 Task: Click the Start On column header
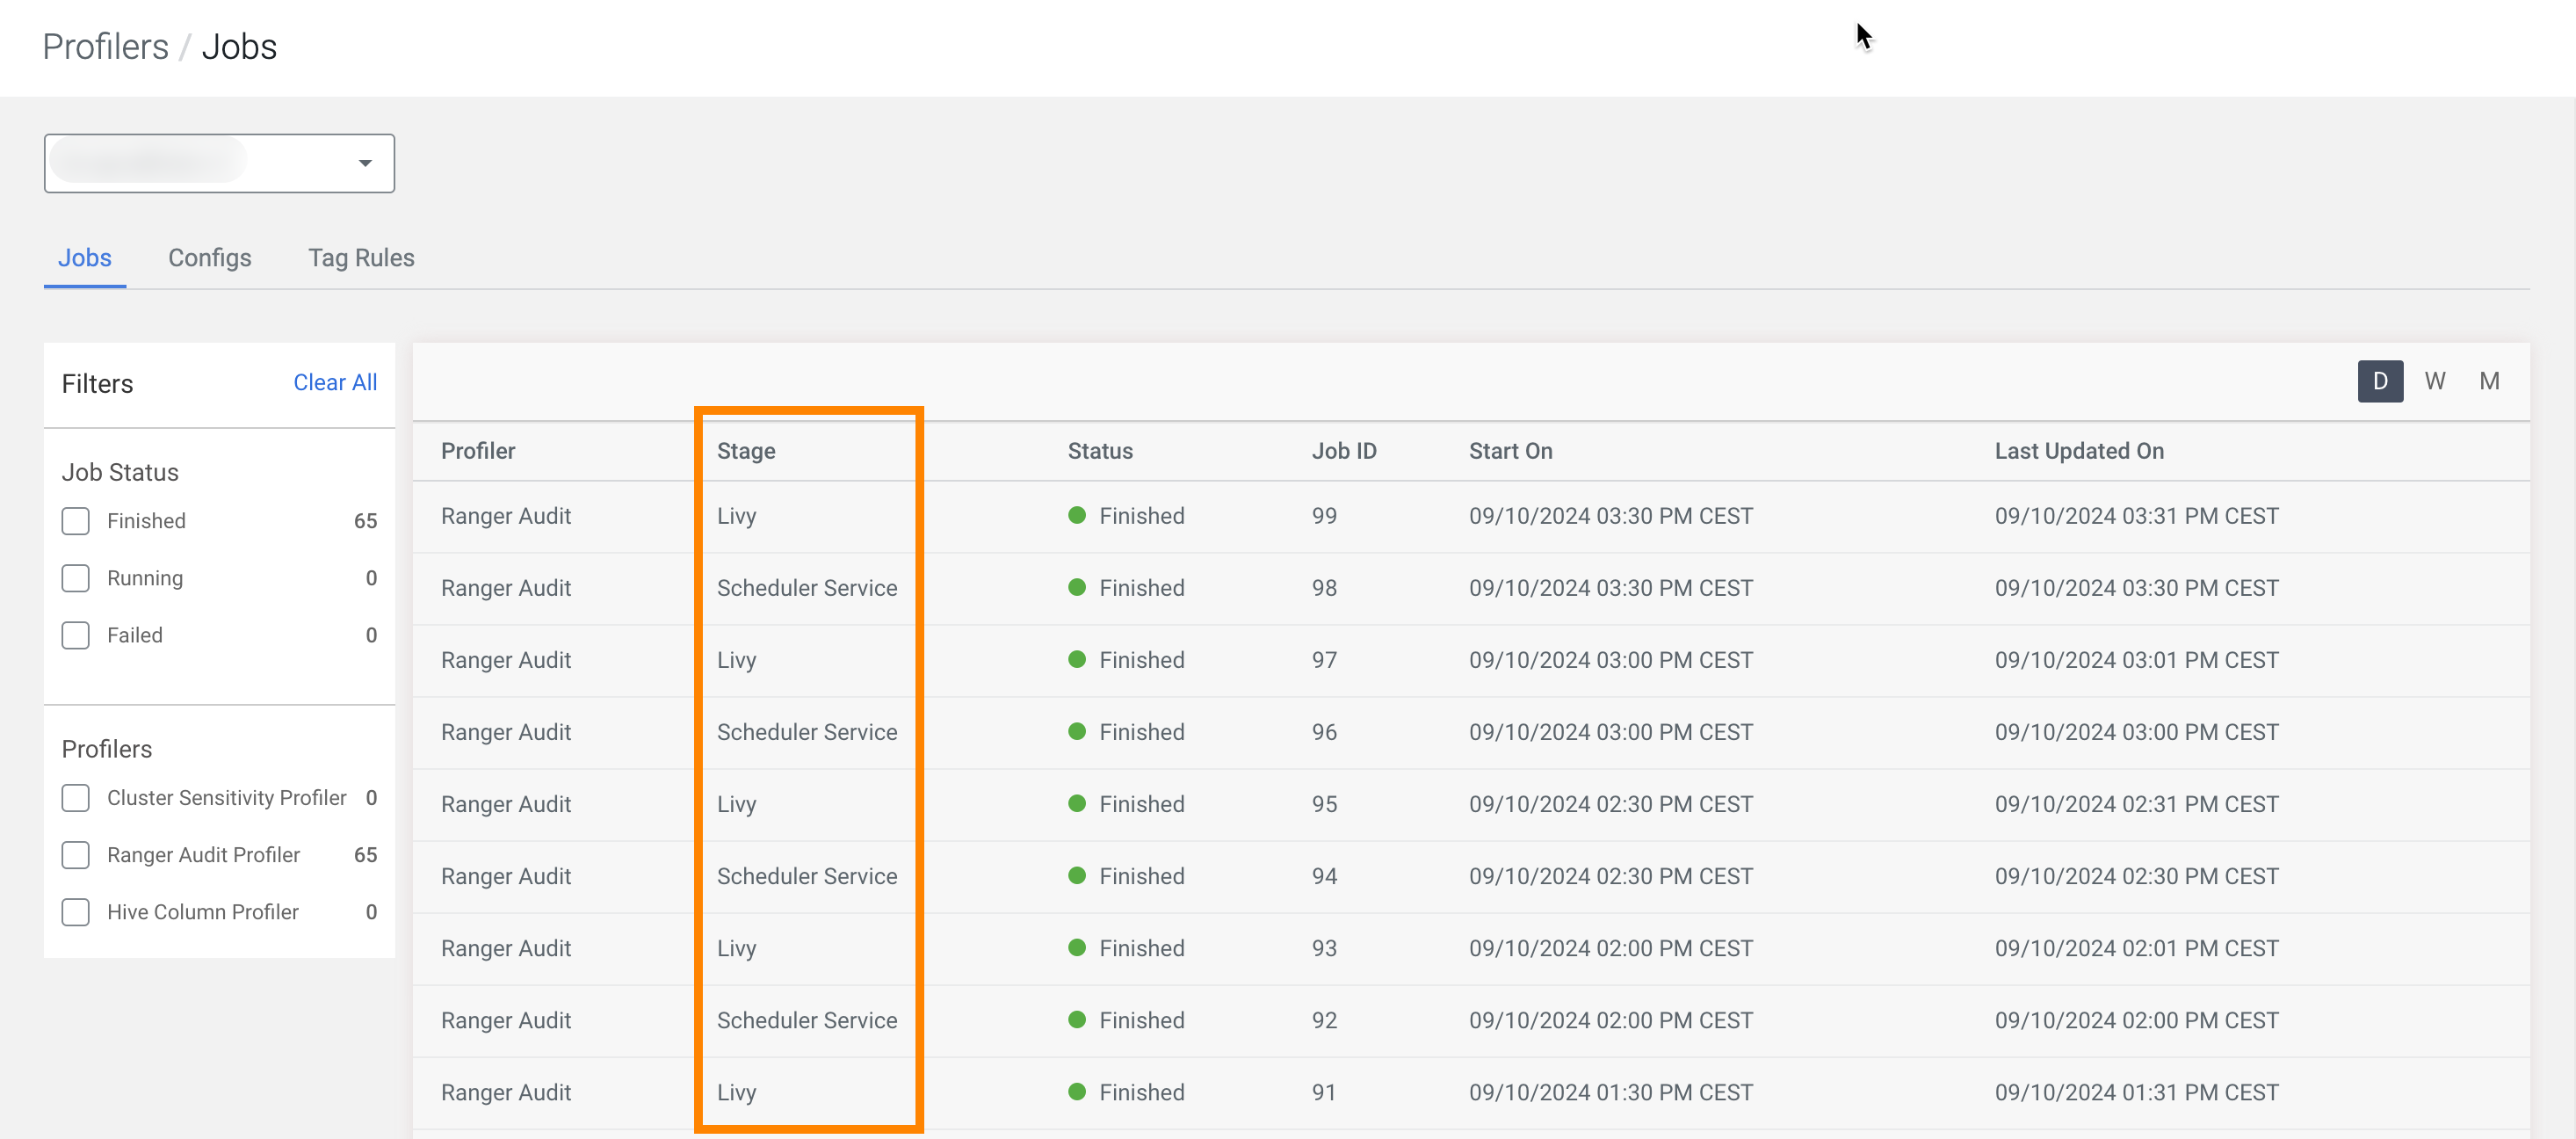(x=1510, y=451)
